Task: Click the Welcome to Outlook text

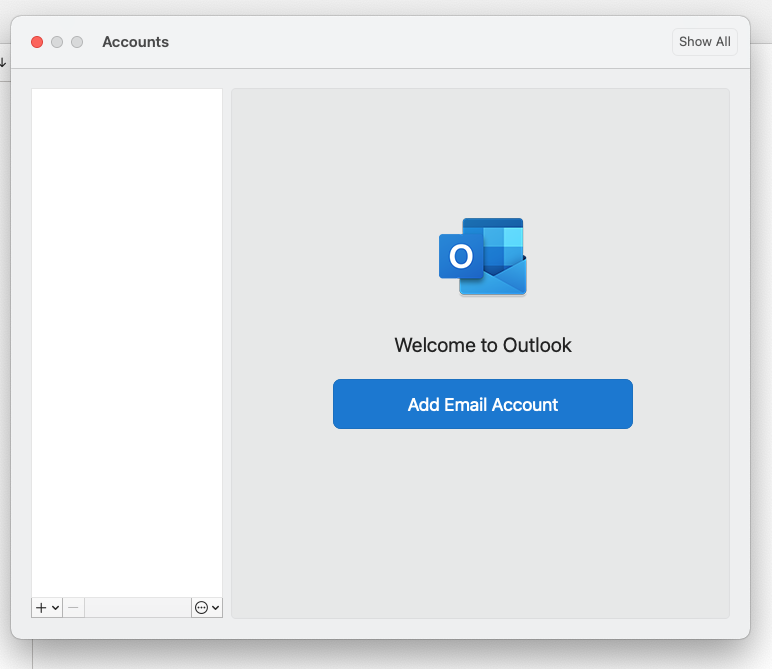Action: pos(482,345)
